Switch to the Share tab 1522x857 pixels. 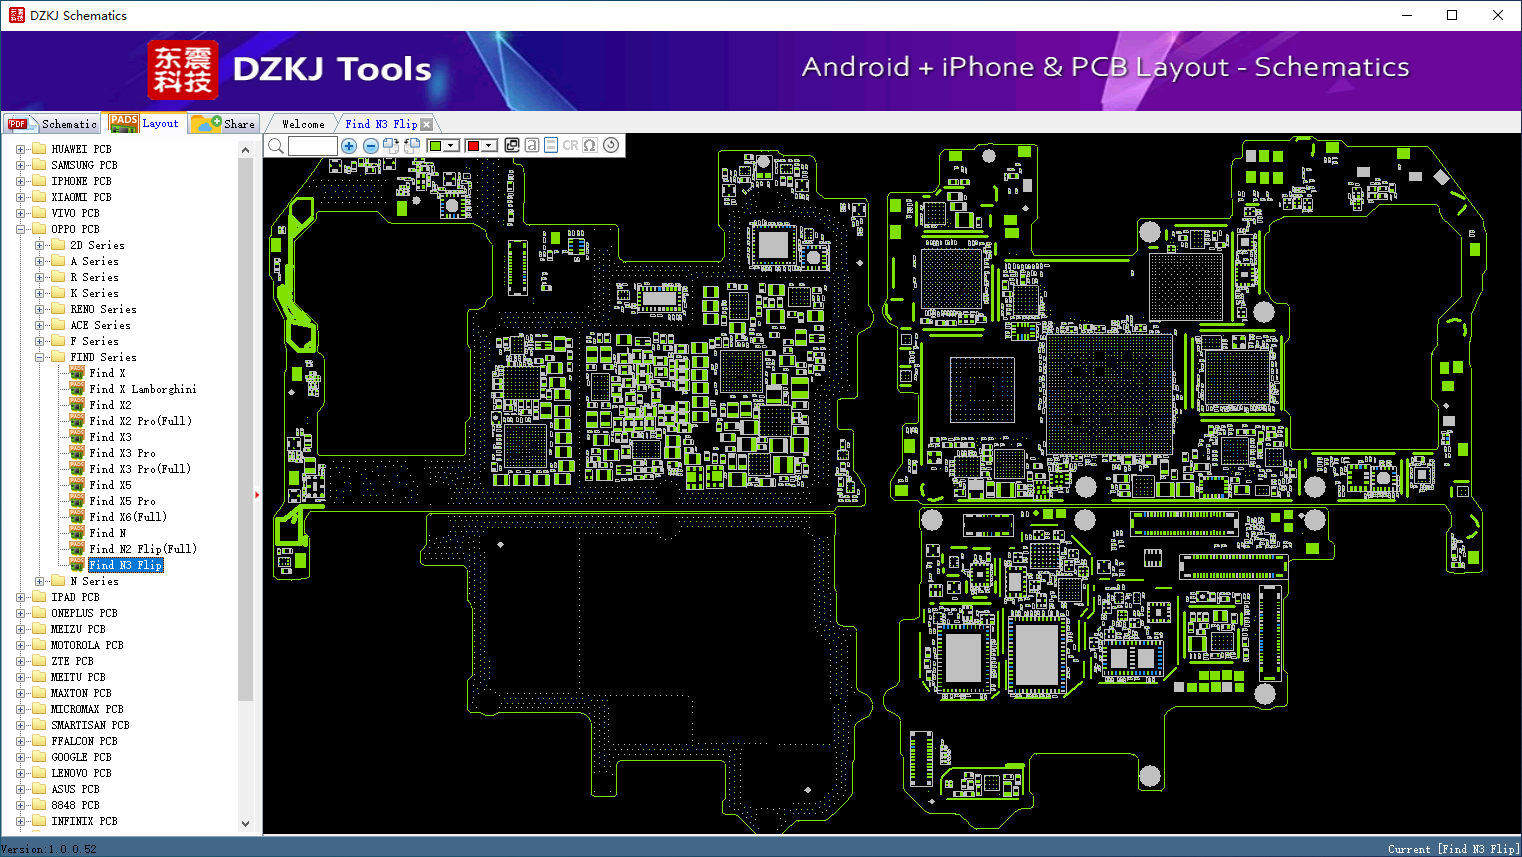pyautogui.click(x=224, y=124)
